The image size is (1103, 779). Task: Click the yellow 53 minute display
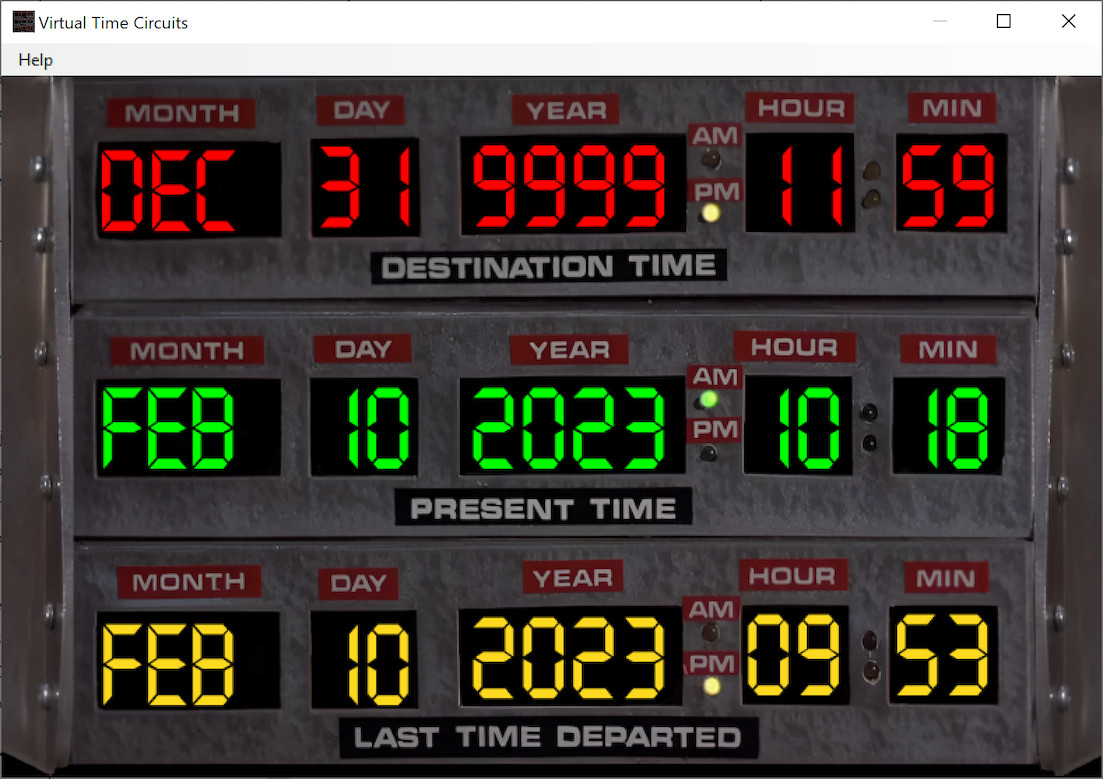click(x=943, y=655)
